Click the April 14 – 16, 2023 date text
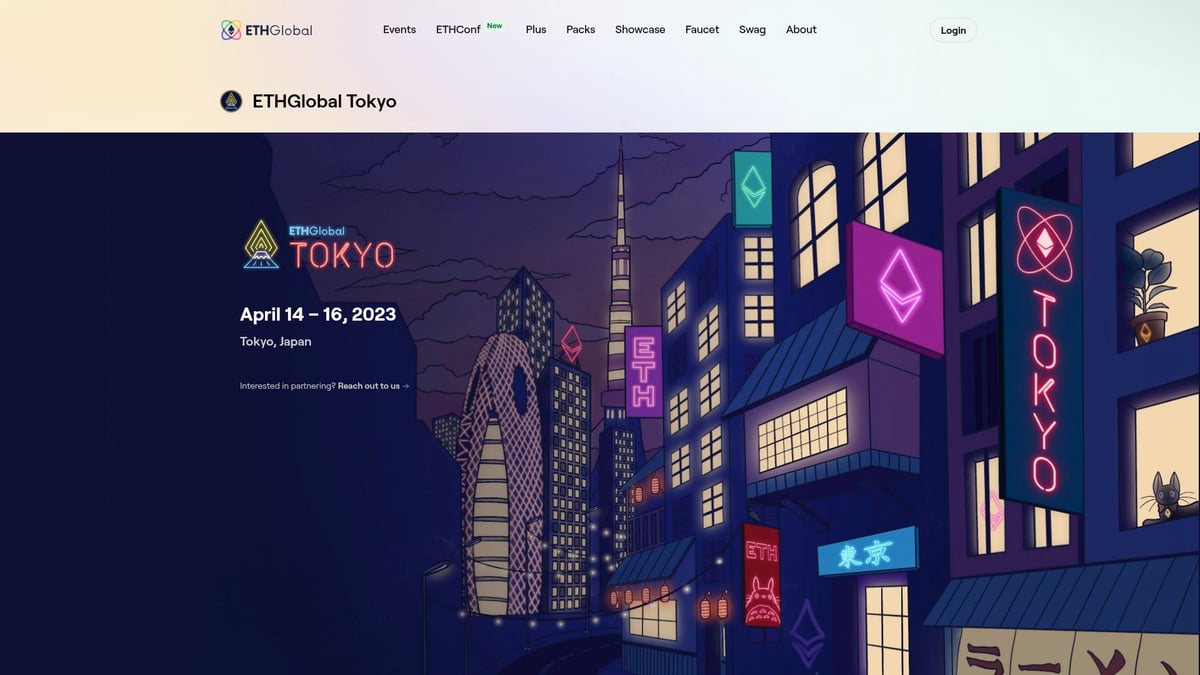Image resolution: width=1200 pixels, height=675 pixels. click(317, 314)
